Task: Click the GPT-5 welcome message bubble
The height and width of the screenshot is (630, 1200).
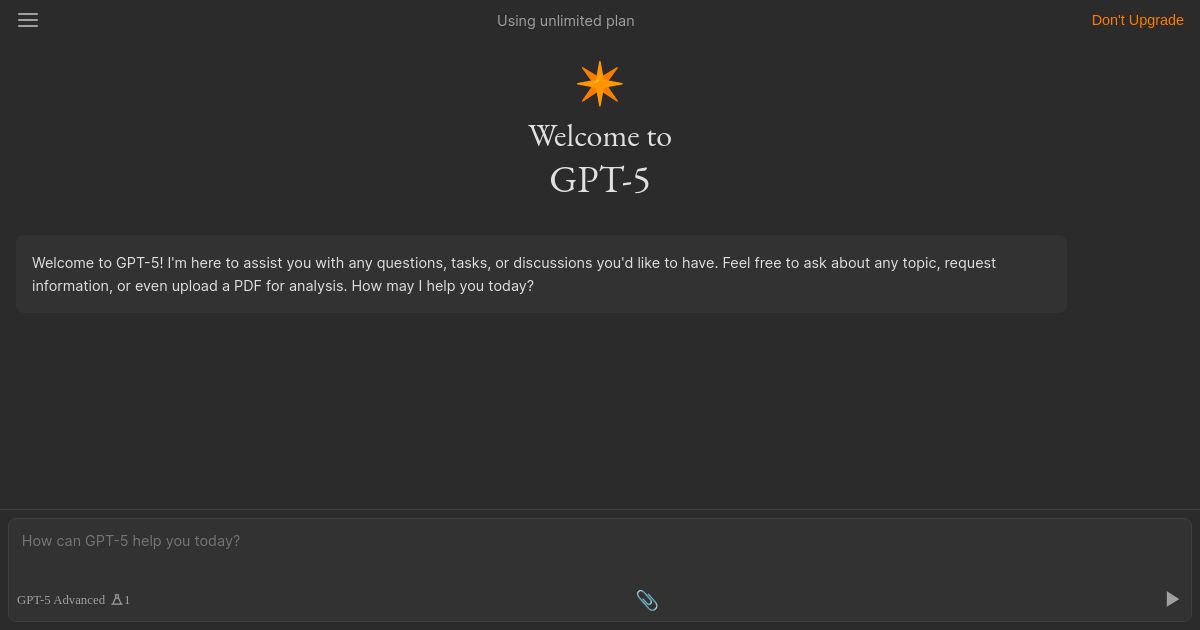Action: point(541,274)
